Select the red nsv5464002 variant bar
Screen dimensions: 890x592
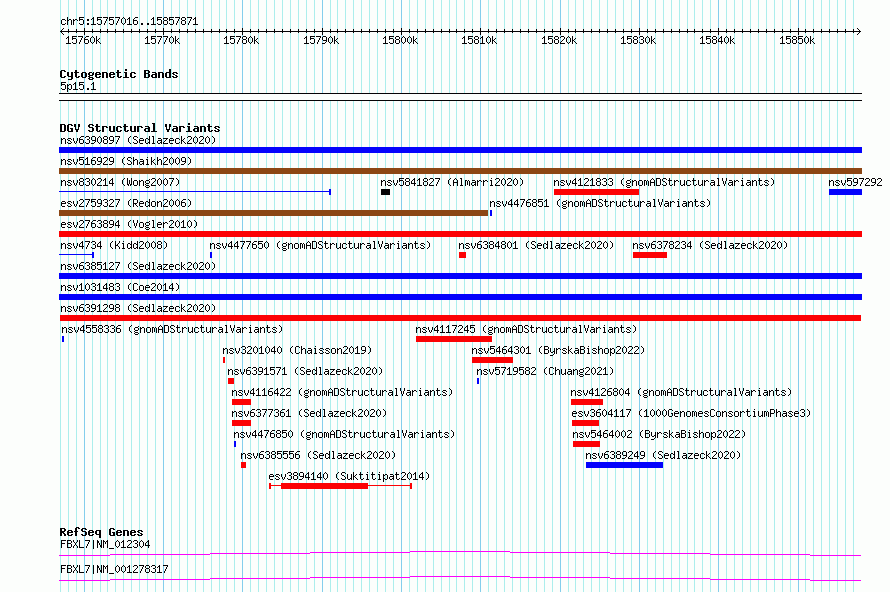click(x=586, y=444)
